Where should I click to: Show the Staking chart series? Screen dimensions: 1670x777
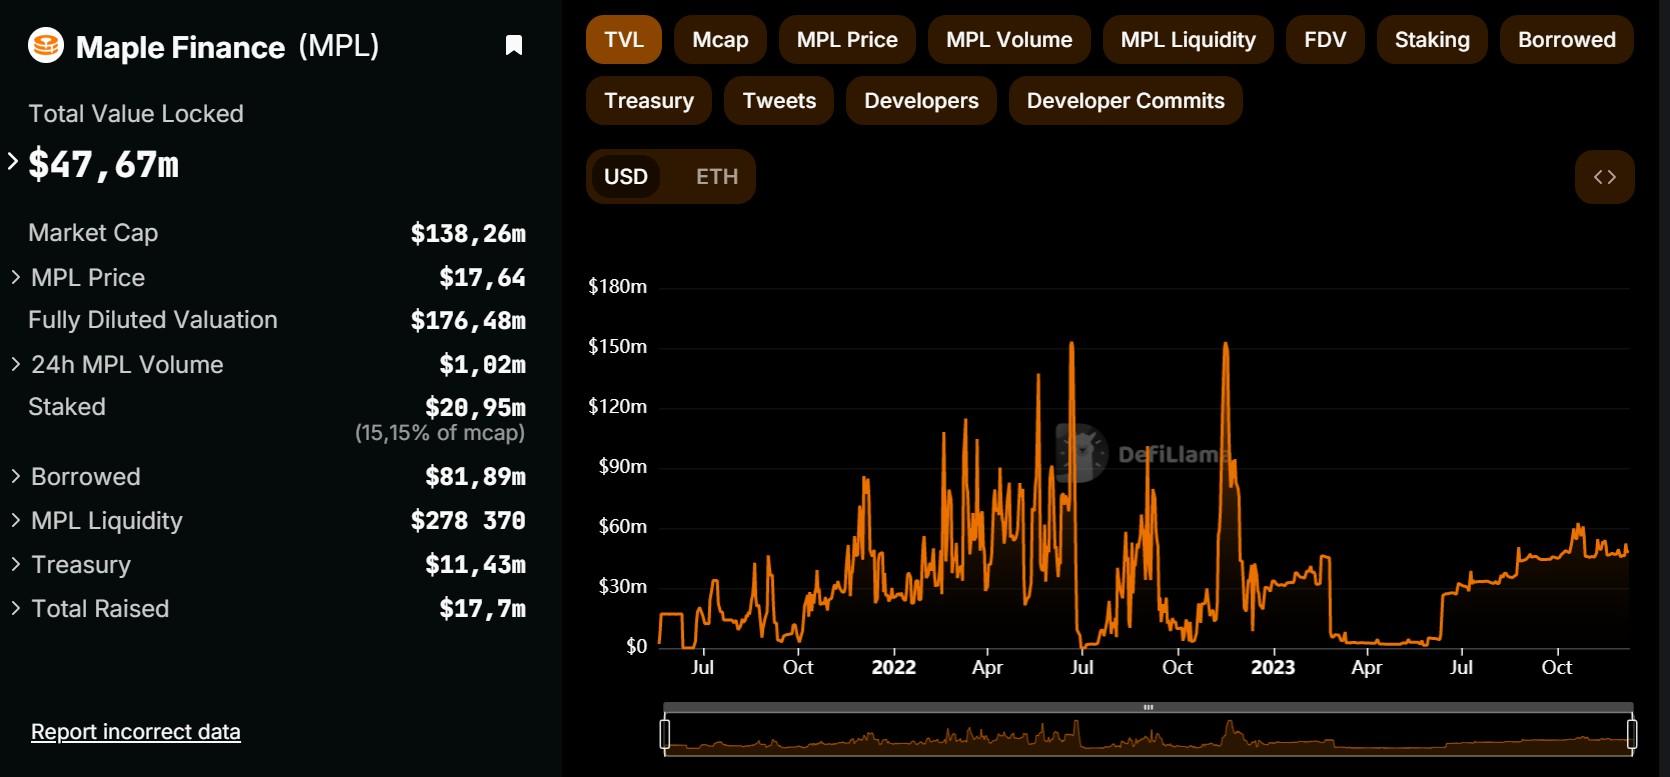click(x=1432, y=40)
